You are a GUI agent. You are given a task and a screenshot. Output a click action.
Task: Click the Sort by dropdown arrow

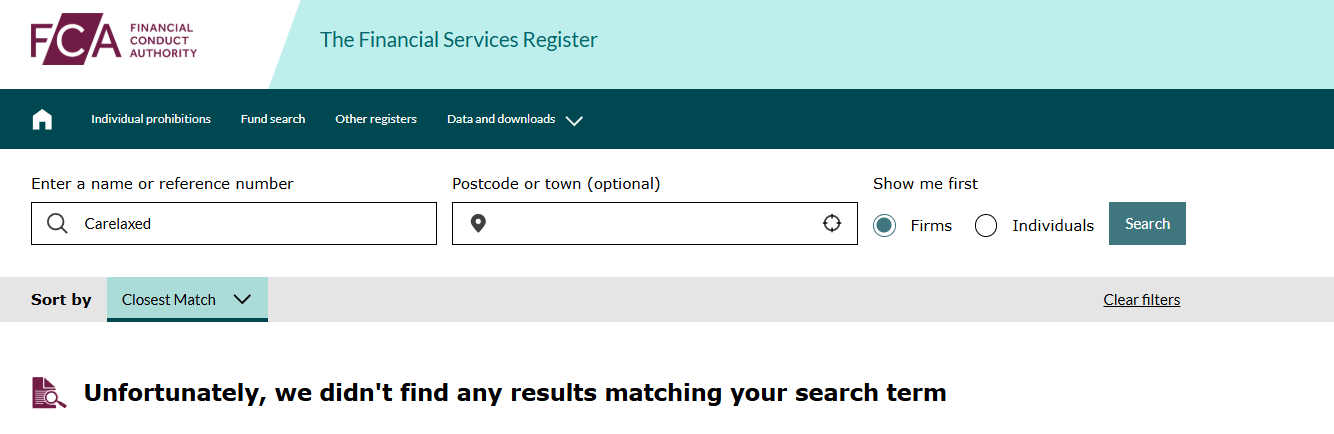[242, 299]
